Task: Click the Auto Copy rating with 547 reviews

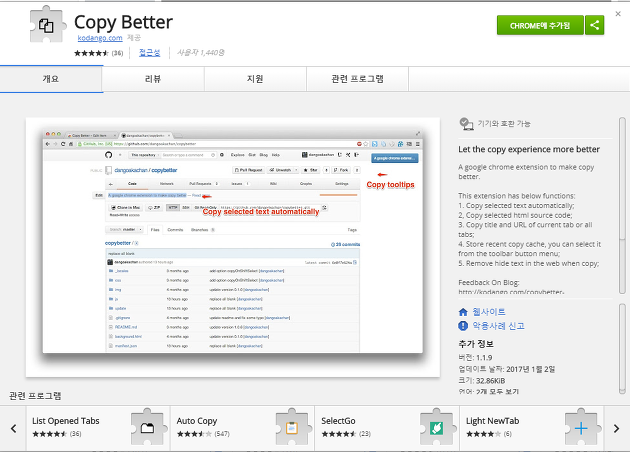Action: (x=203, y=434)
